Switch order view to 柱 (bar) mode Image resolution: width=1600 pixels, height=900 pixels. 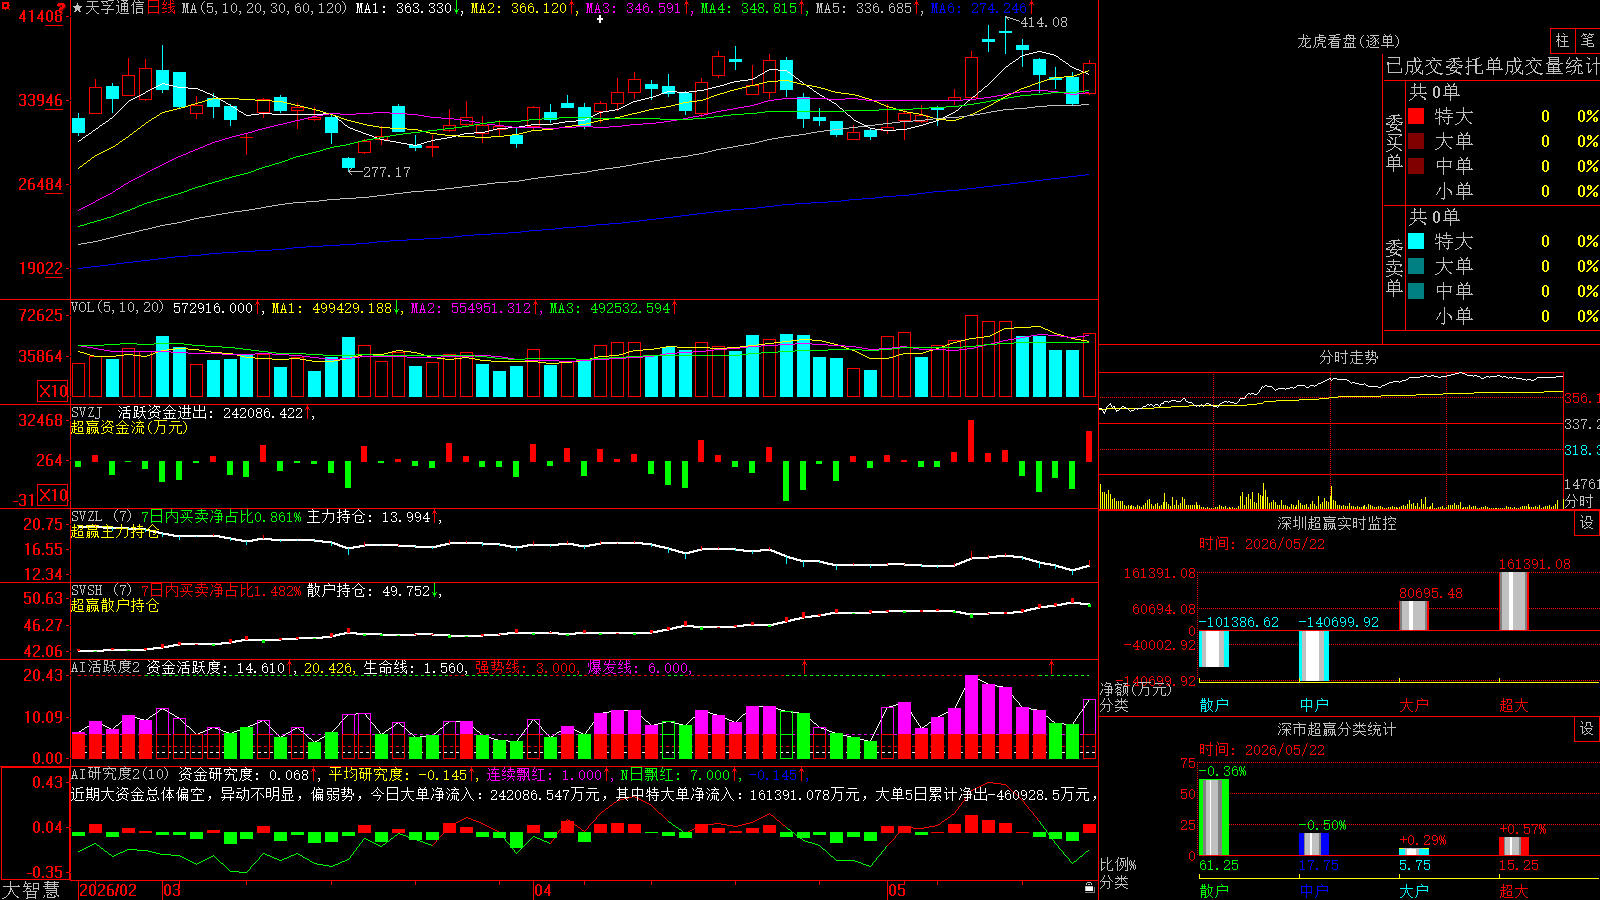click(x=1562, y=40)
